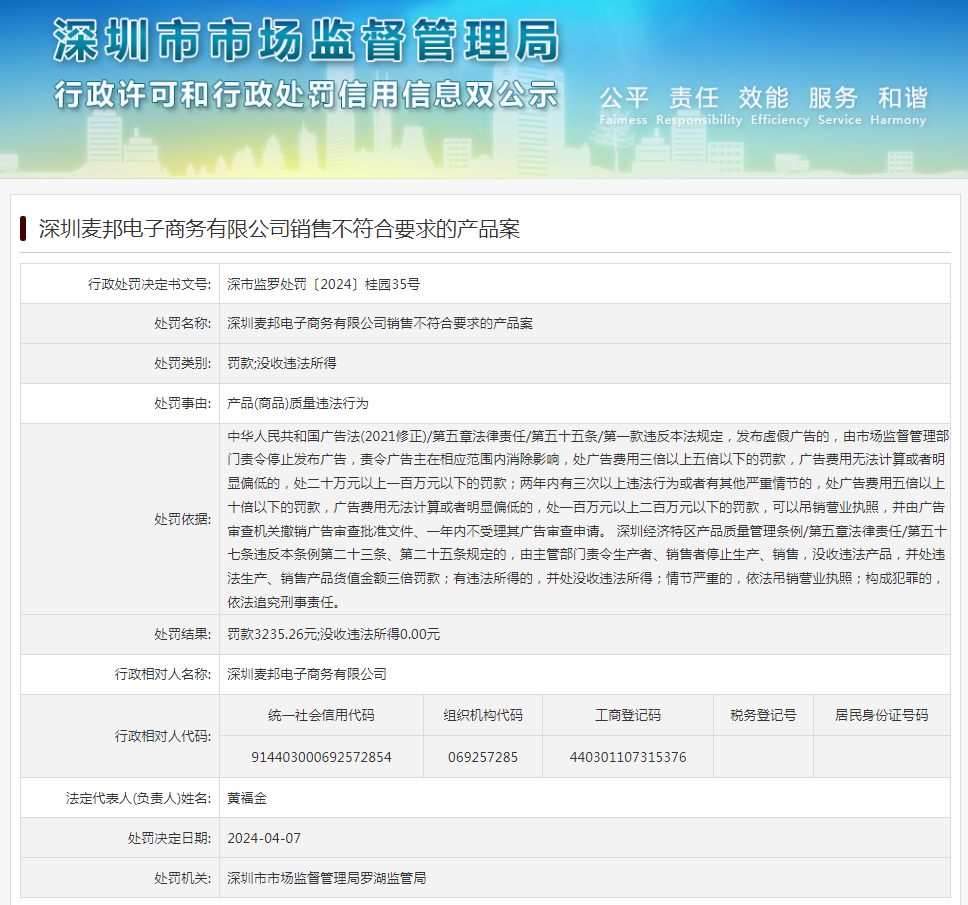Click the 工商登记码 column header
The image size is (968, 905).
click(x=628, y=715)
